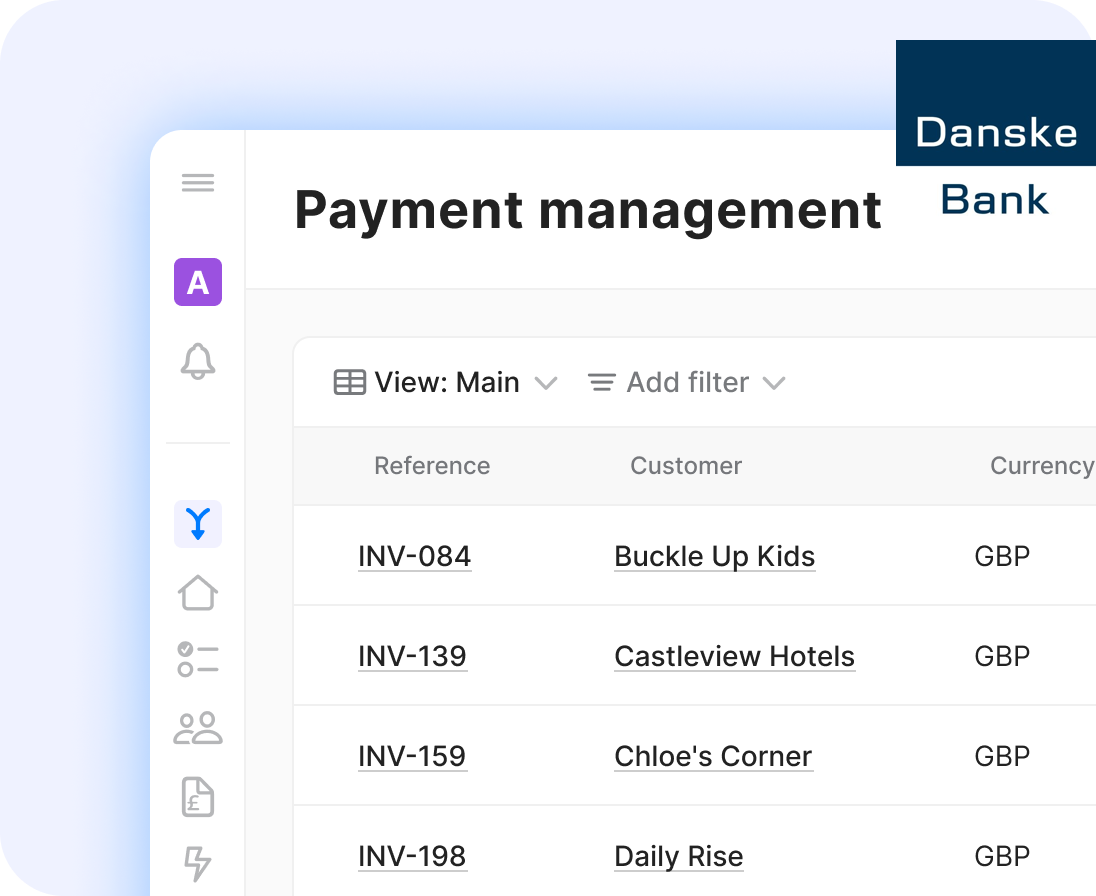Click the invoice with pound sign icon
The width and height of the screenshot is (1096, 896).
(198, 797)
